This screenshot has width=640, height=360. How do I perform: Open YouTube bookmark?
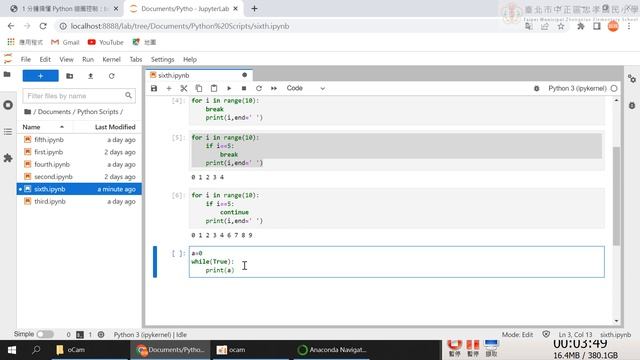(x=105, y=42)
